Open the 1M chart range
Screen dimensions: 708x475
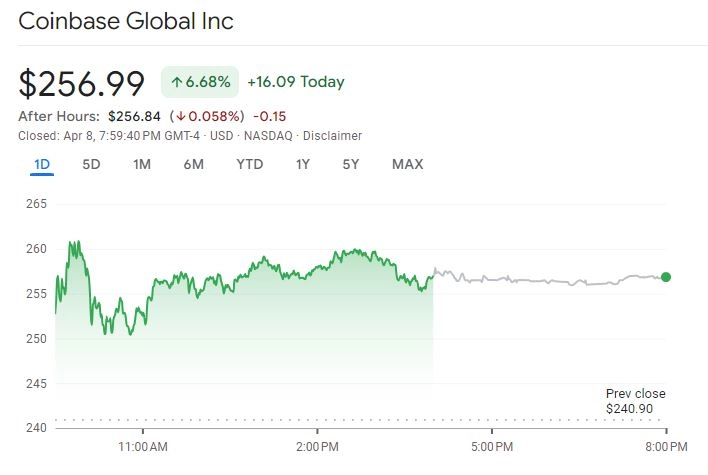coord(142,164)
